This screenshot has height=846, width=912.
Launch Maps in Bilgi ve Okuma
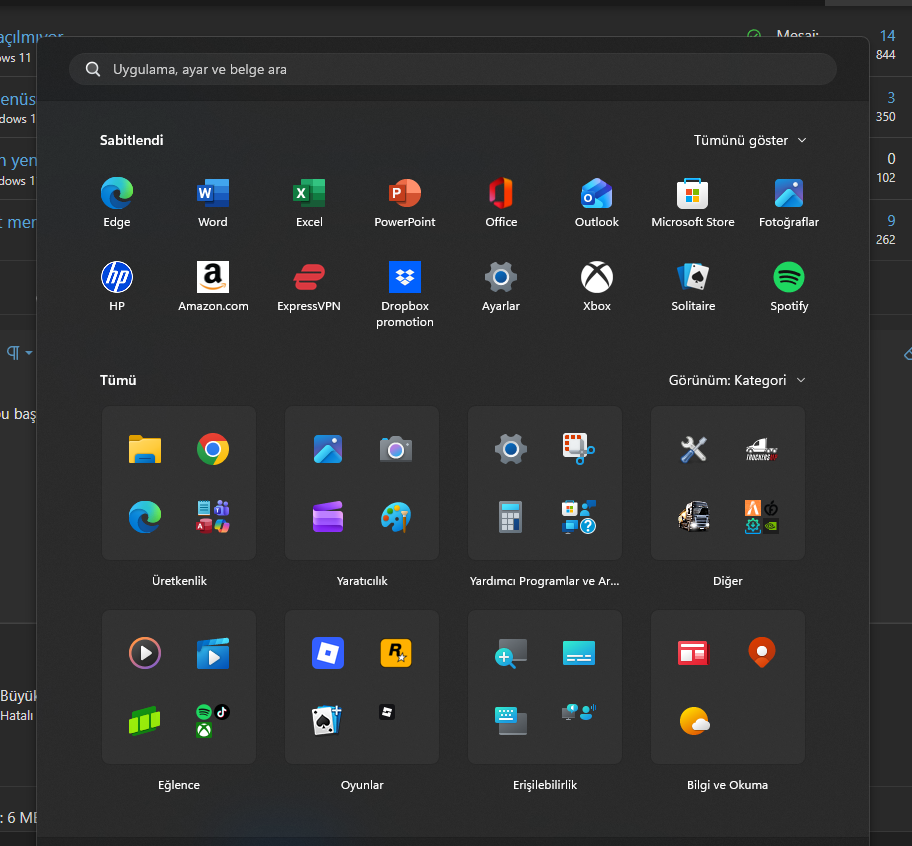[762, 653]
